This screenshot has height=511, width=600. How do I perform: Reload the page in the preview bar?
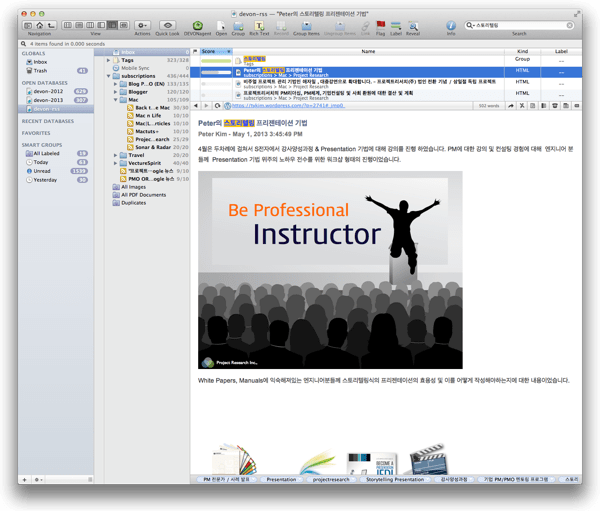pos(218,105)
